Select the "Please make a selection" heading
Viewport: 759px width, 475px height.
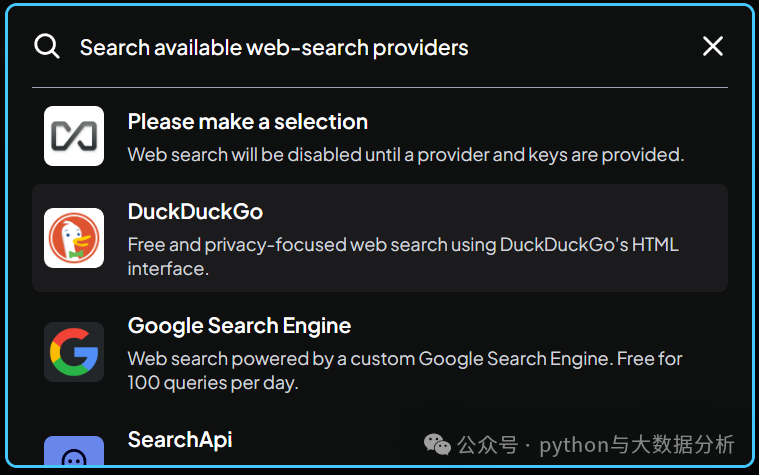pos(248,122)
